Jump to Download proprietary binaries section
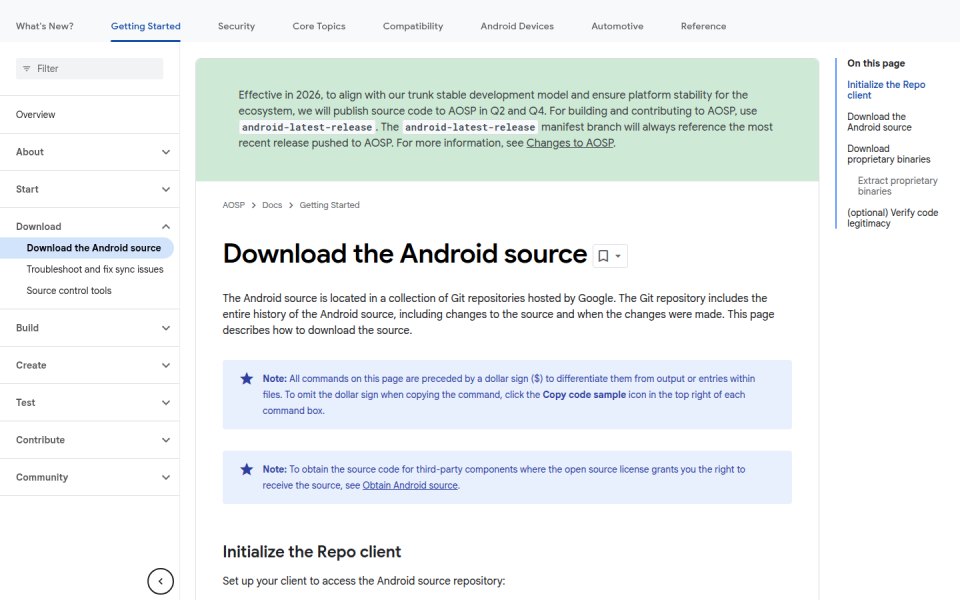The width and height of the screenshot is (960, 600). coord(889,154)
